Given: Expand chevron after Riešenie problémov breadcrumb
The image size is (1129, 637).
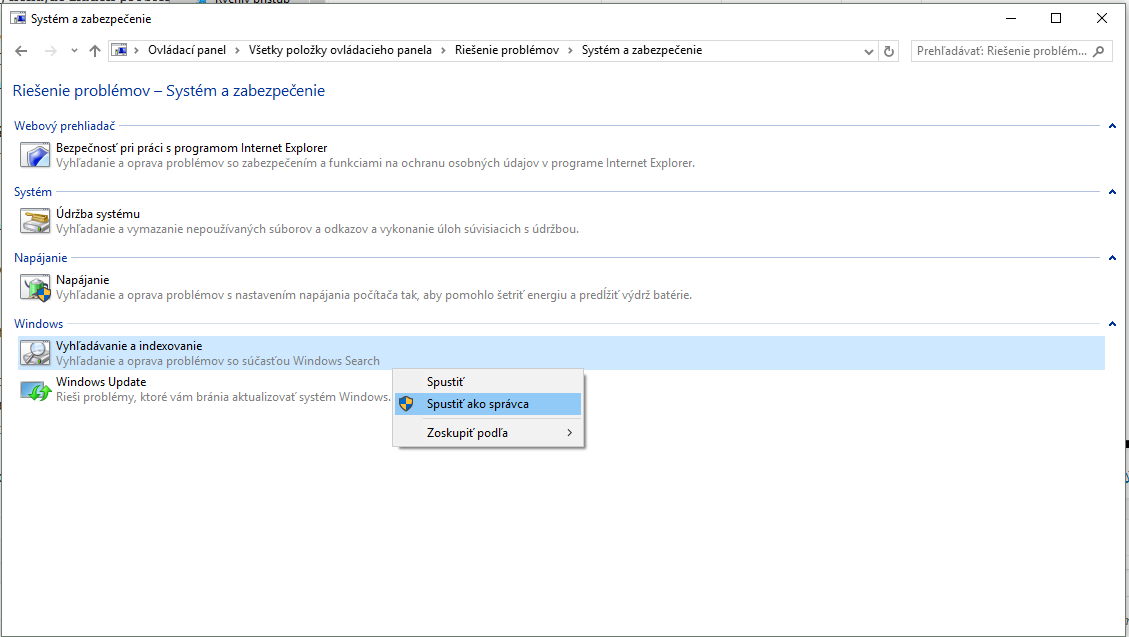Looking at the screenshot, I should (570, 50).
